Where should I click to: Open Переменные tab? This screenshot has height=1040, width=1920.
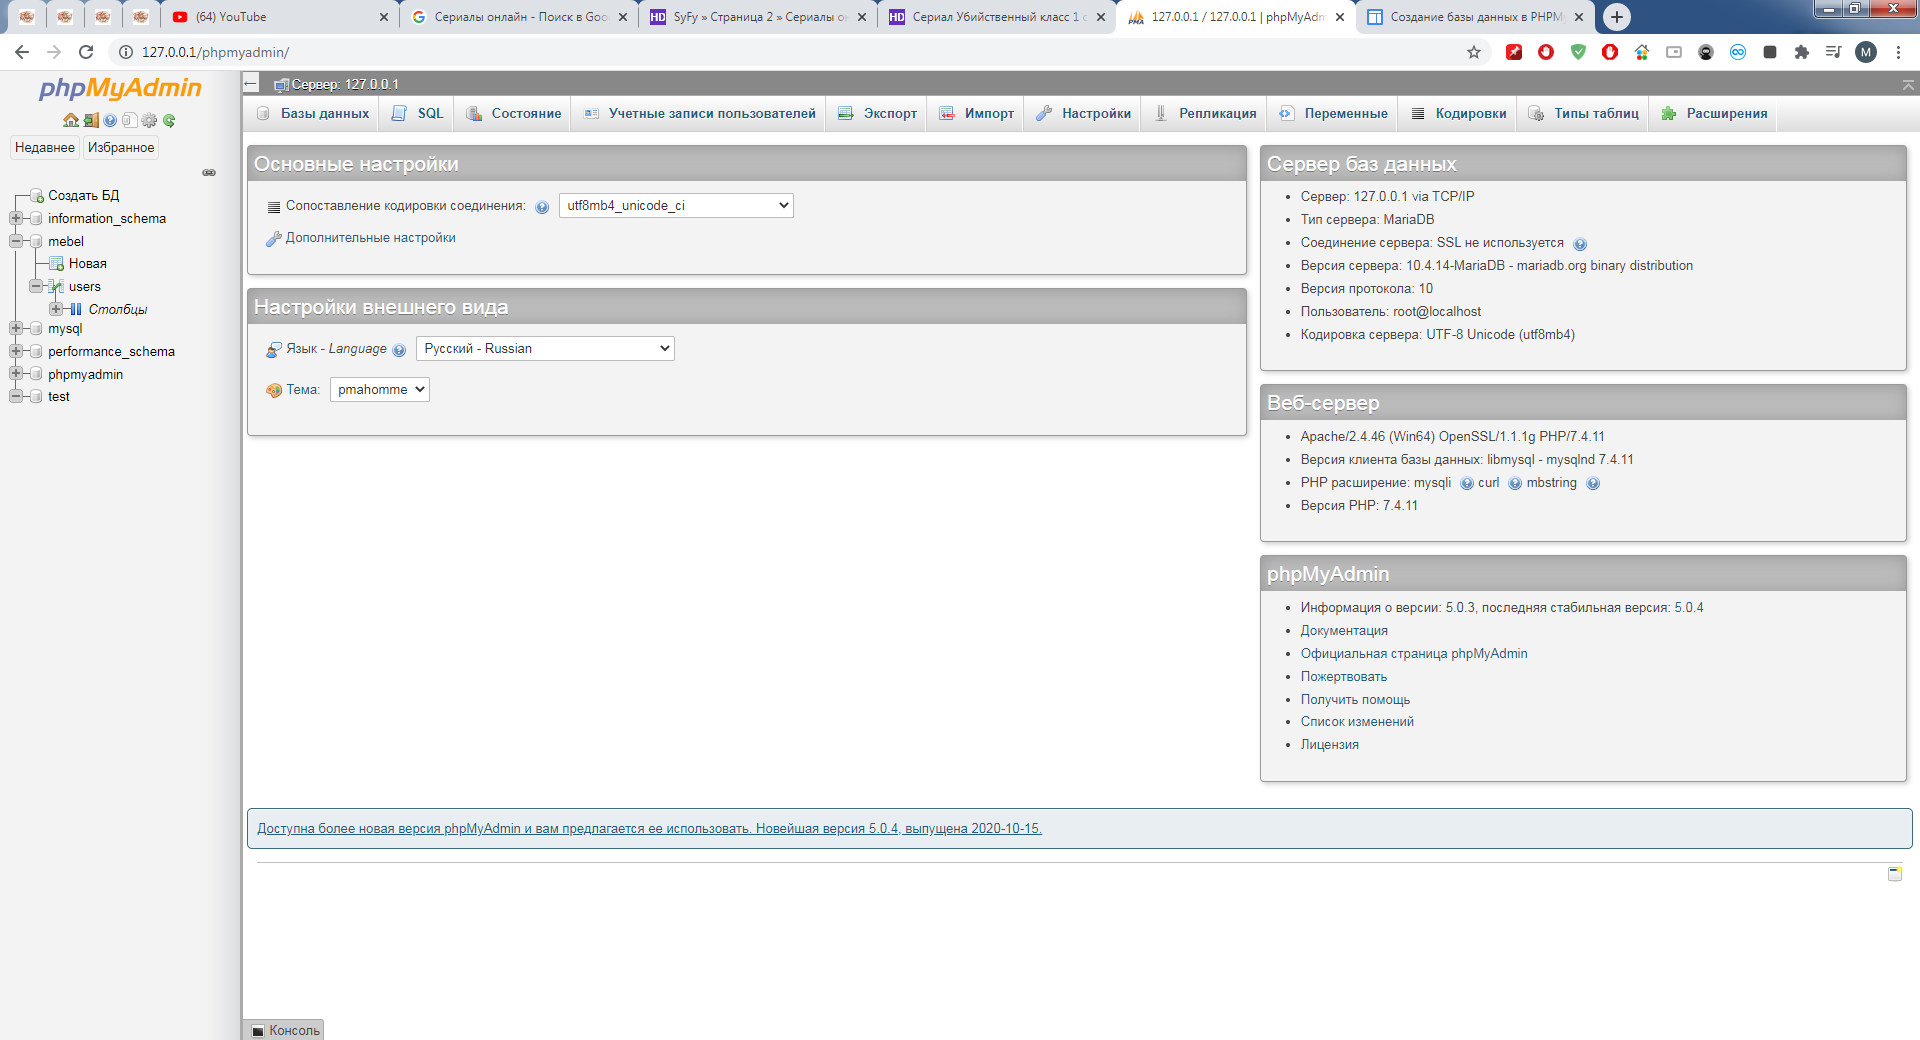(x=1333, y=114)
